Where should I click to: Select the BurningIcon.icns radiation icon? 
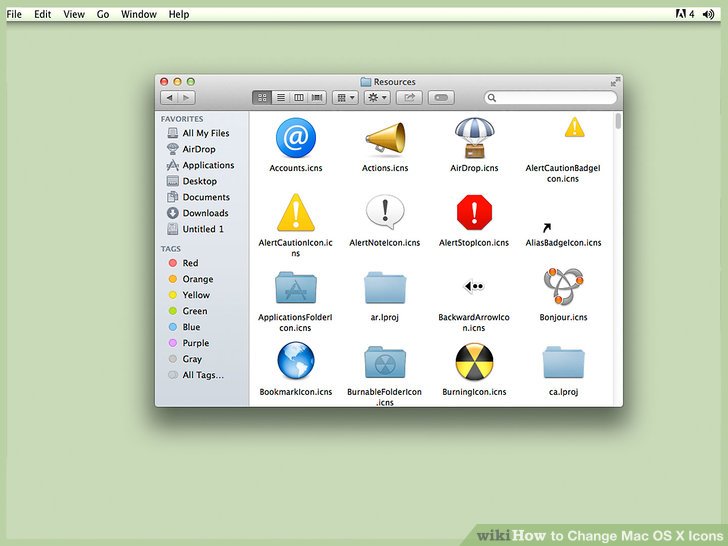point(474,362)
